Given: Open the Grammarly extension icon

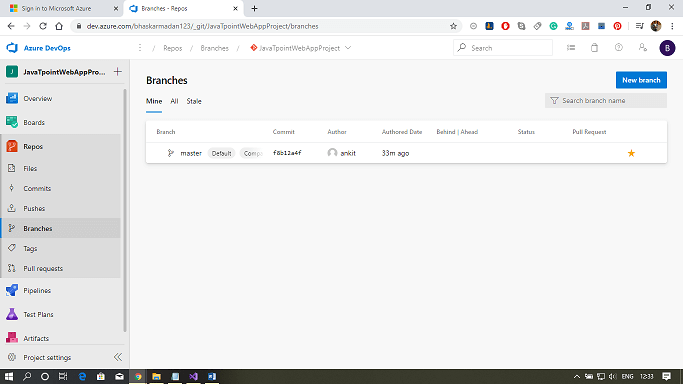Looking at the screenshot, I should pos(553,26).
